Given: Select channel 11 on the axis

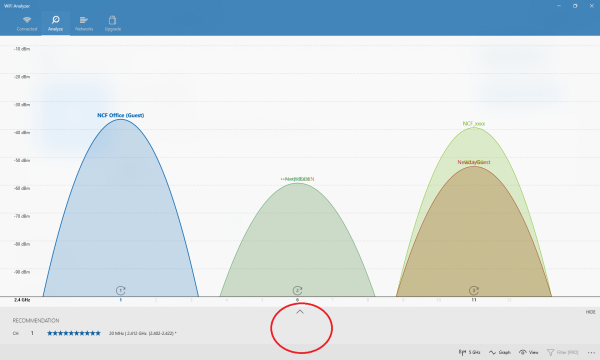Looking at the screenshot, I should point(474,300).
